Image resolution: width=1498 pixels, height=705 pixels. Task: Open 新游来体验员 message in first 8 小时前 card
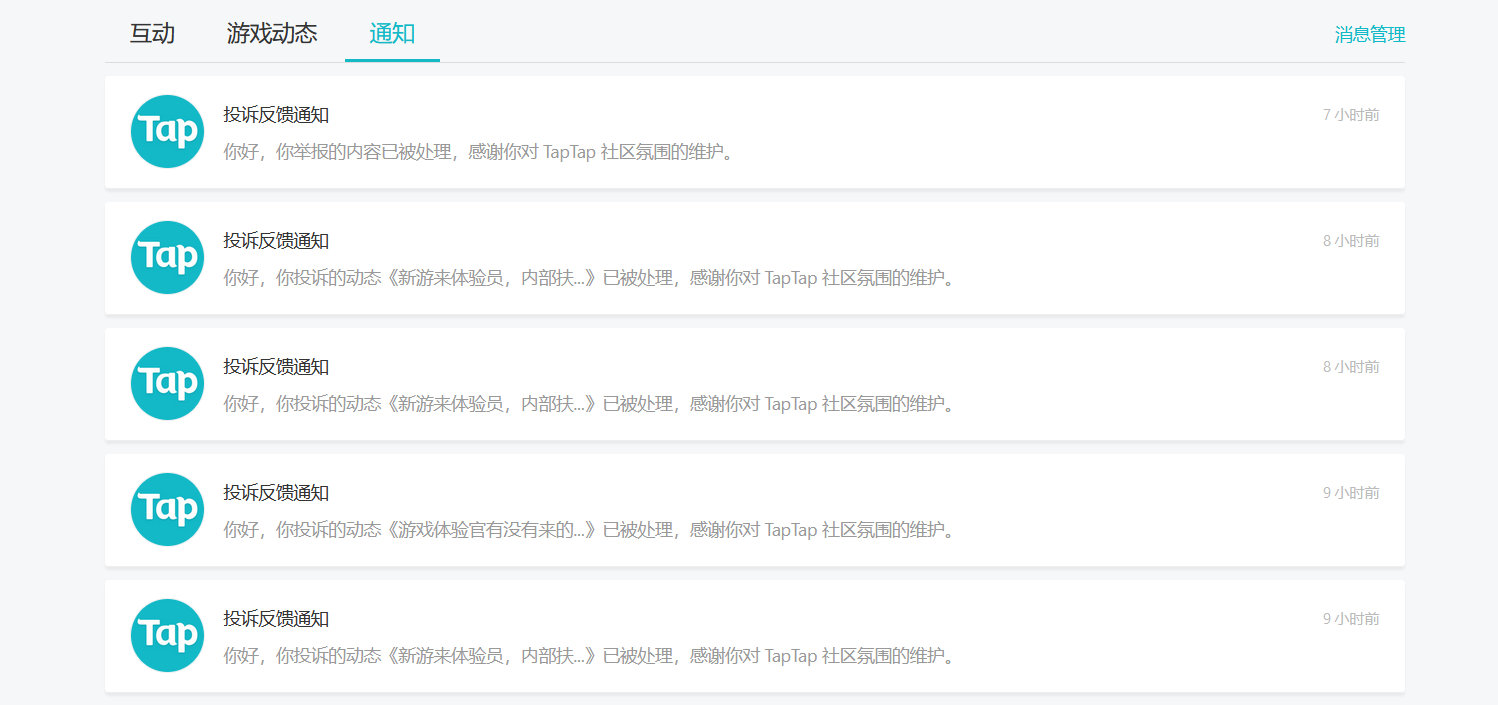(x=589, y=278)
